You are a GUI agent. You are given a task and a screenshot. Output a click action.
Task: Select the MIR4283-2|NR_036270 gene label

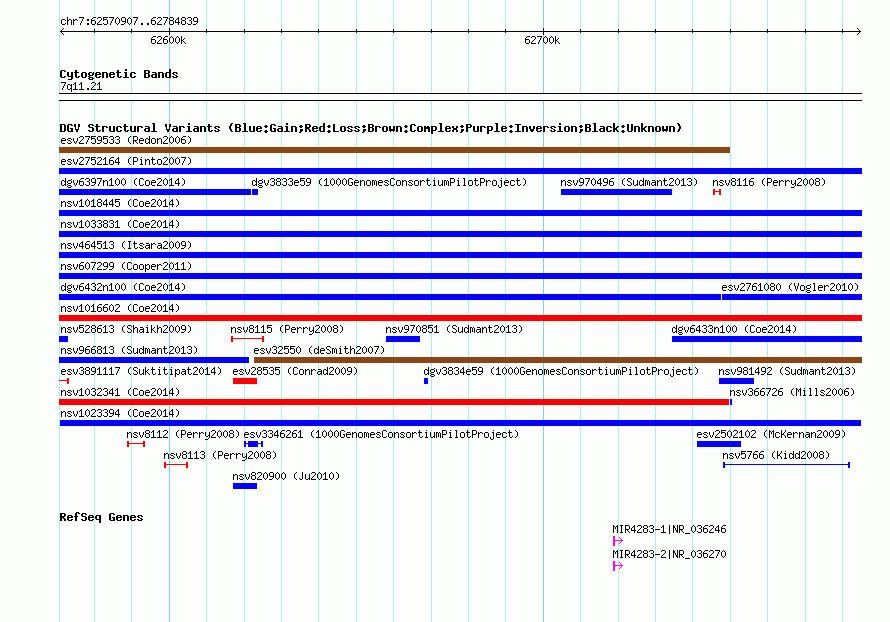coord(669,554)
